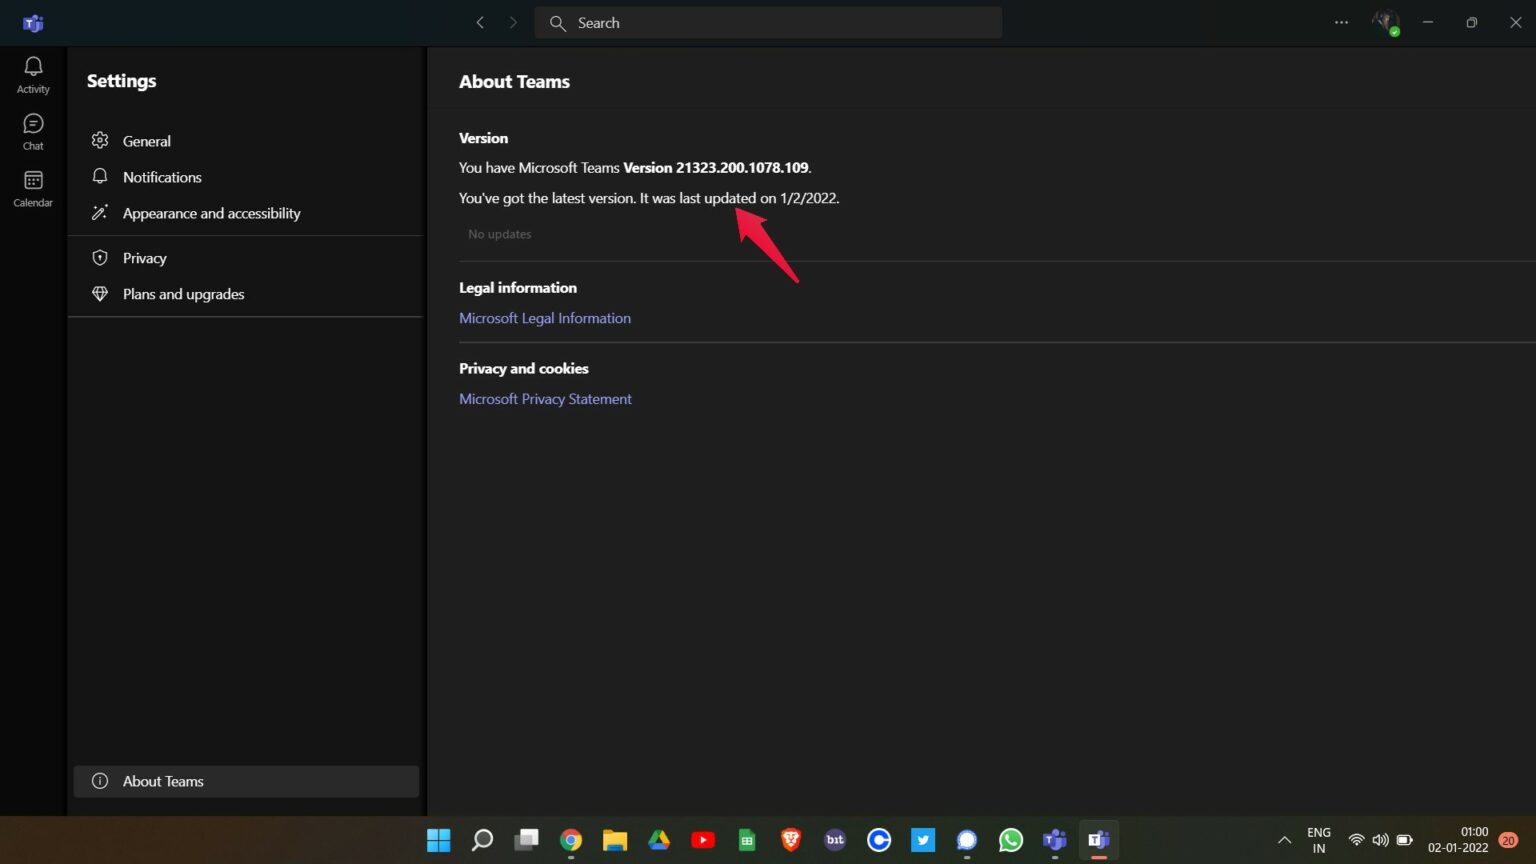The width and height of the screenshot is (1536, 864).
Task: Click your profile avatar
Action: [1386, 22]
